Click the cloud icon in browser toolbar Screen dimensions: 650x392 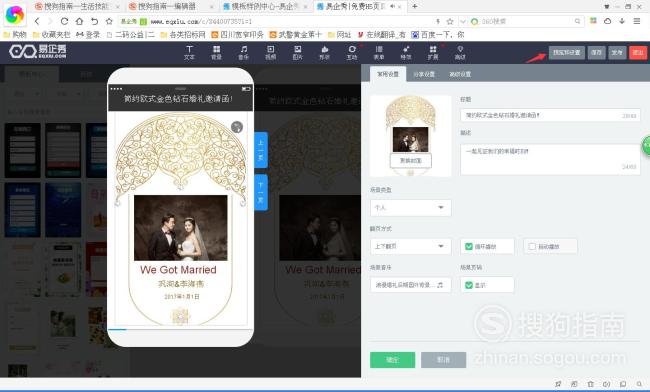tap(607, 21)
